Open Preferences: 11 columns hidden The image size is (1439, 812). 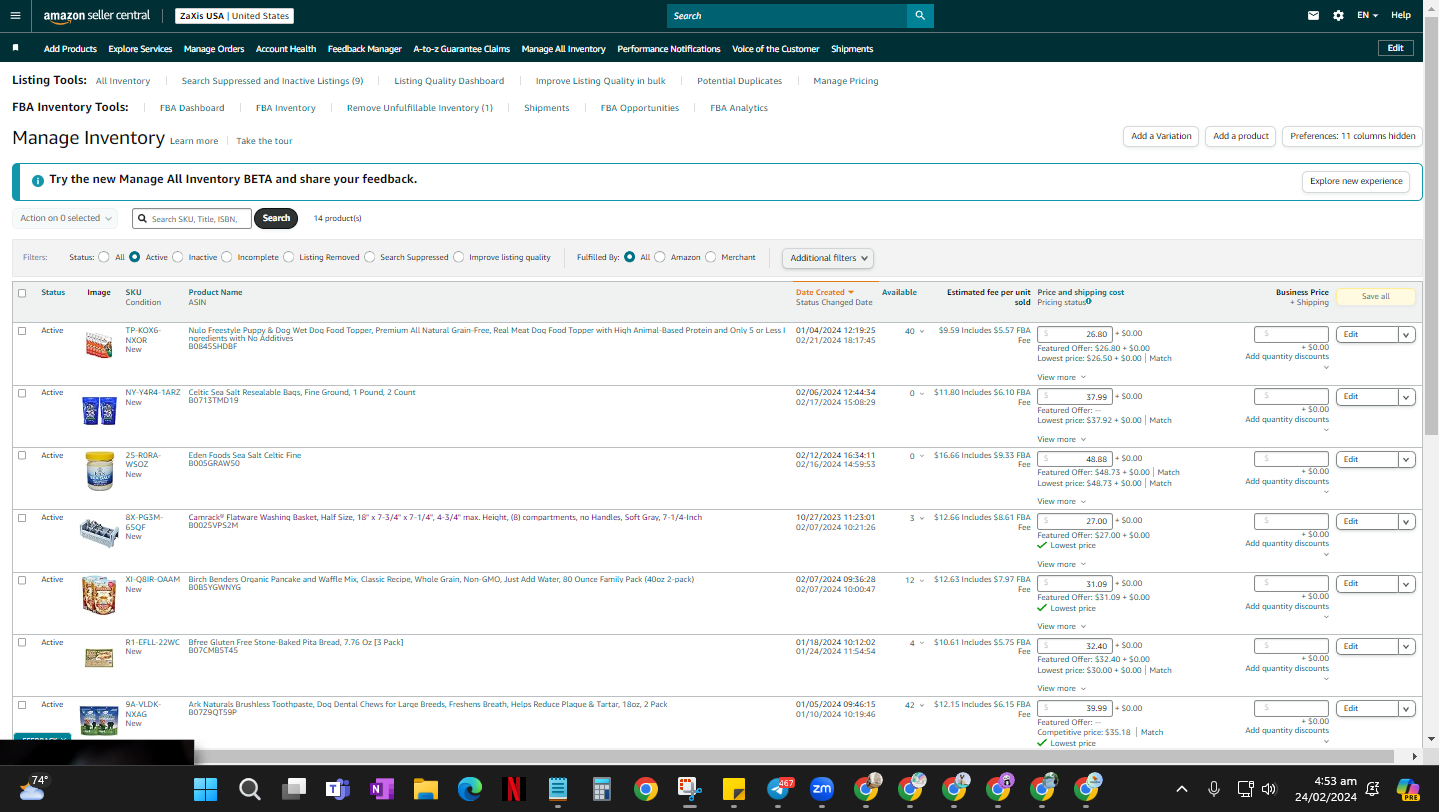[1352, 136]
